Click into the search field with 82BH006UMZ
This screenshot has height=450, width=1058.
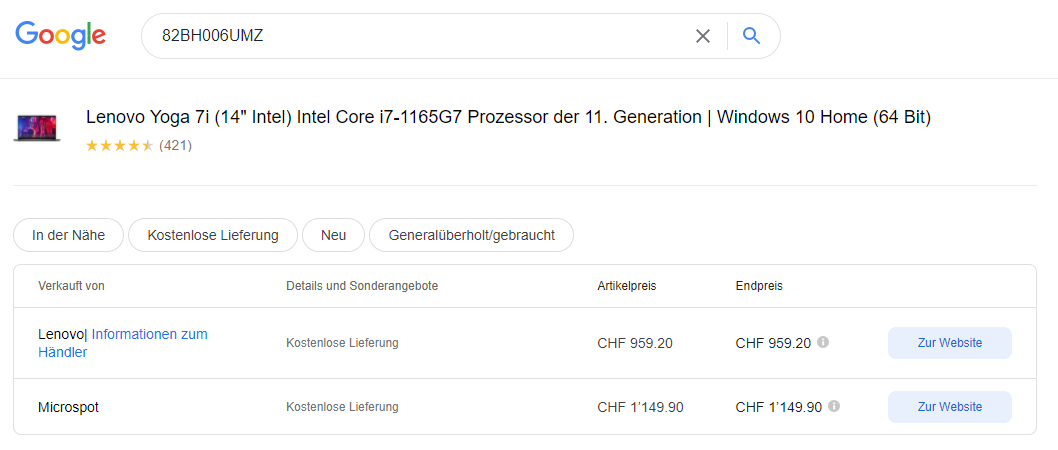pyautogui.click(x=420, y=37)
